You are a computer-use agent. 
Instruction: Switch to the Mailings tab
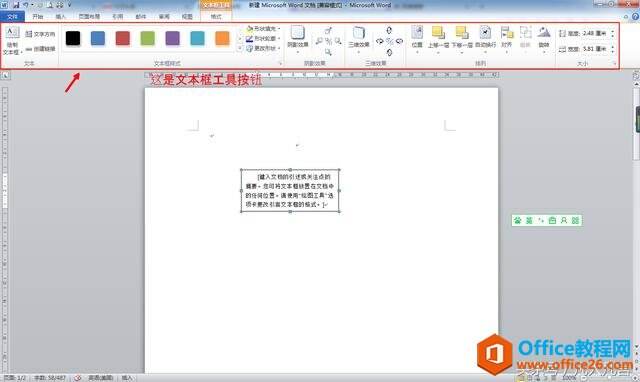[141, 17]
